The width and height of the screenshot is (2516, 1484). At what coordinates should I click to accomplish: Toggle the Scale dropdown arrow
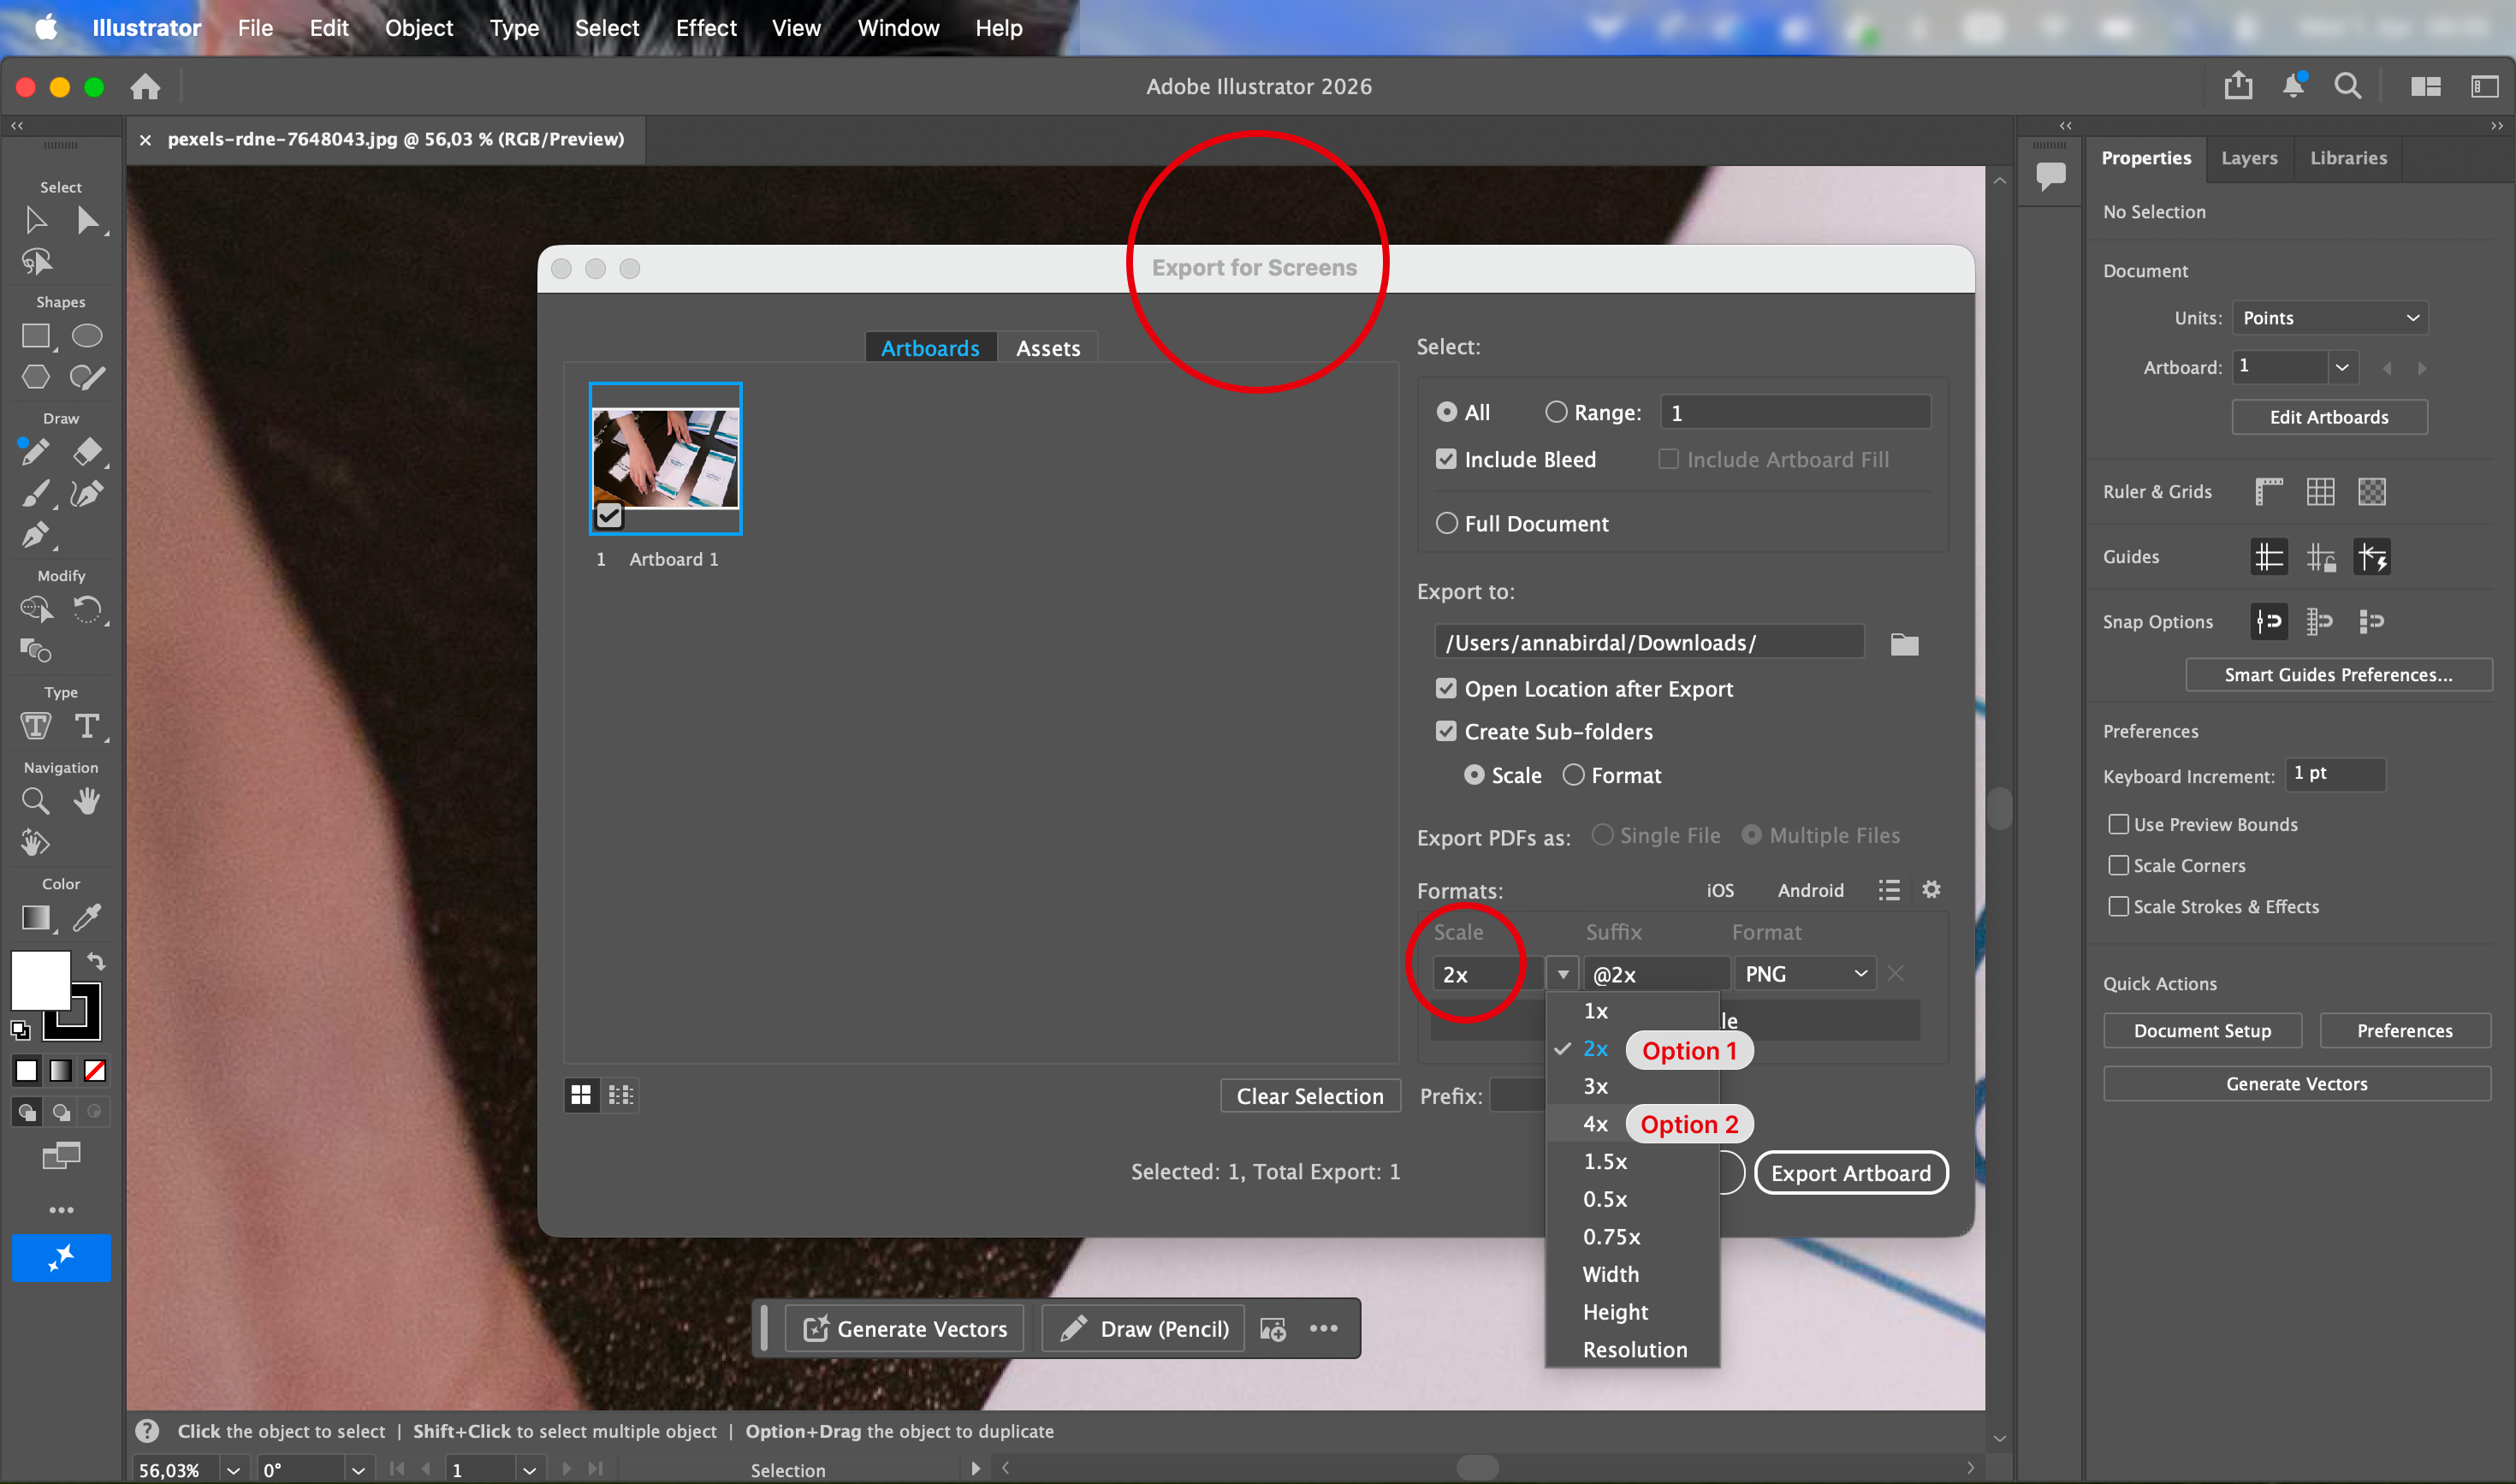click(1562, 974)
